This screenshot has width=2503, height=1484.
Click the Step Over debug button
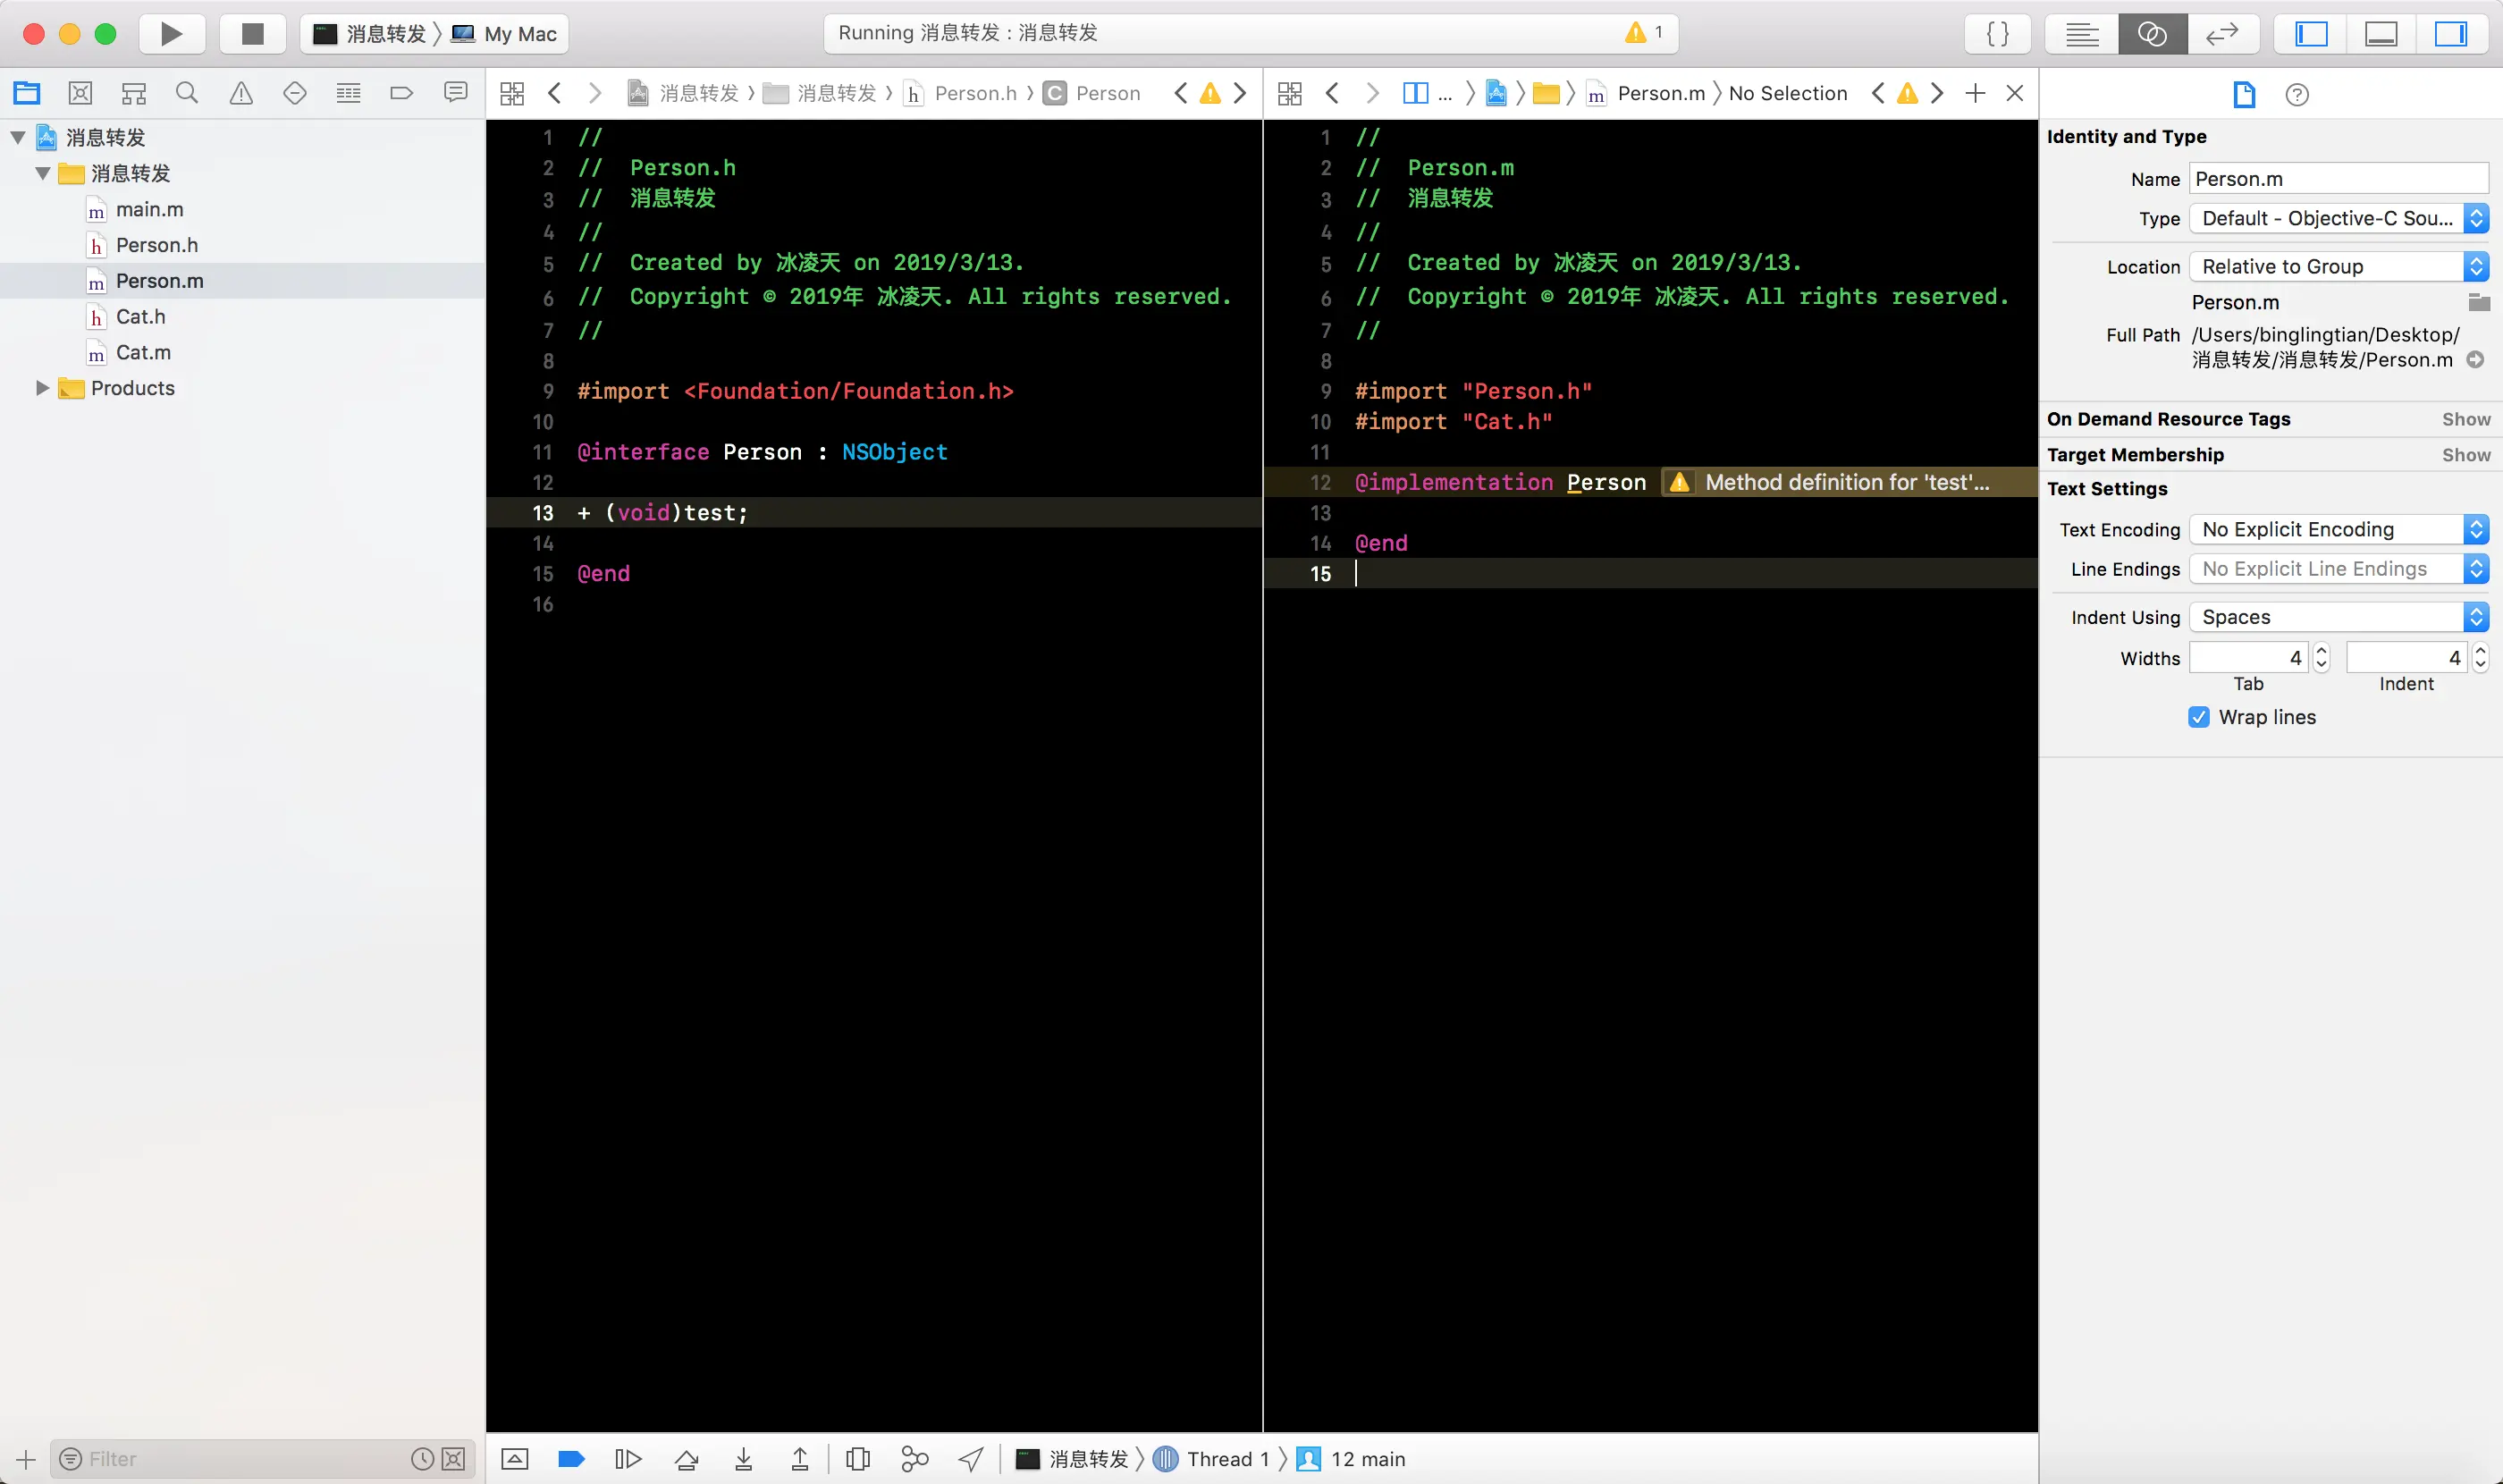686,1459
